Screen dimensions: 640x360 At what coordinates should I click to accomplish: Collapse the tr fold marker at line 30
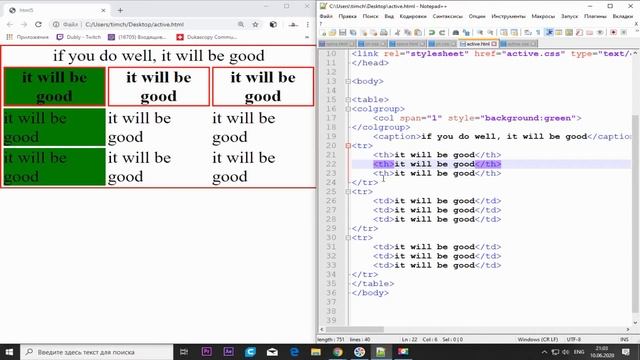(x=348, y=238)
